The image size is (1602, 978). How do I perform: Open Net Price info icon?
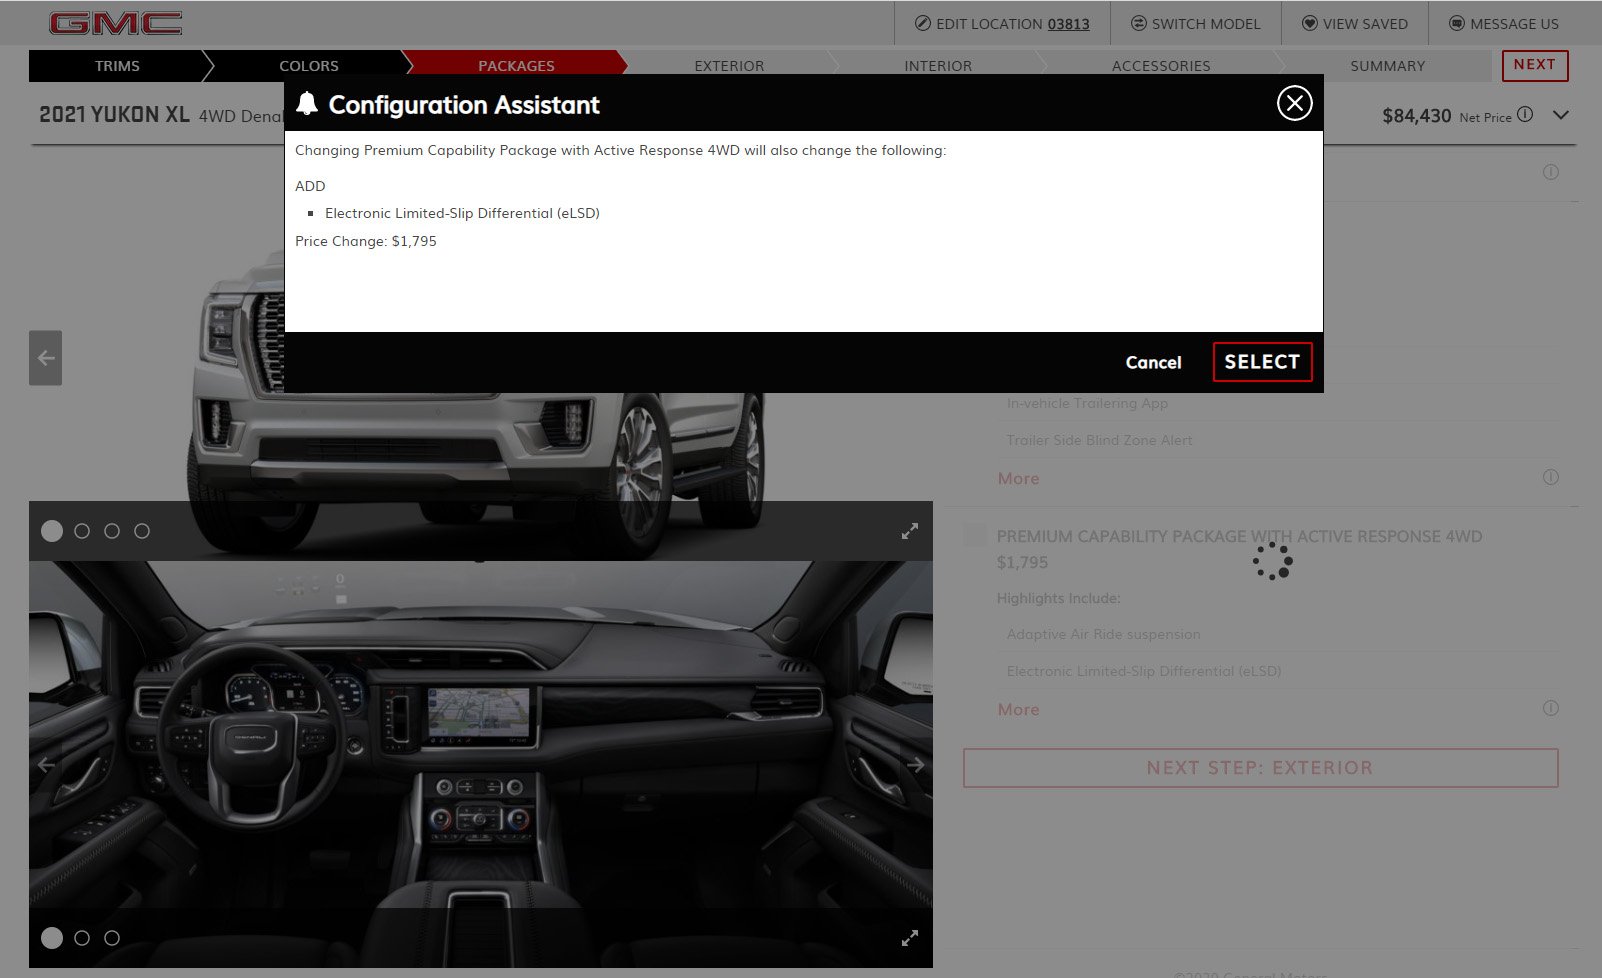tap(1525, 114)
